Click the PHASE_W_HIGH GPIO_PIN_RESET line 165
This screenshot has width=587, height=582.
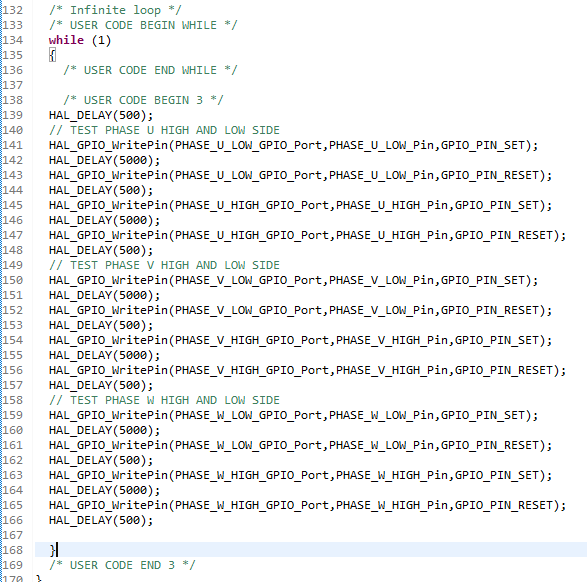click(x=308, y=505)
